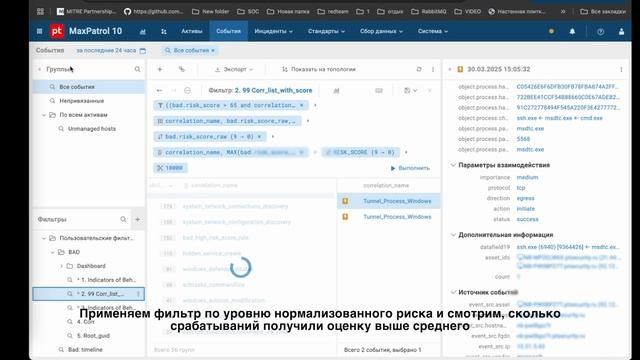Screen dimensions: 640x360
Task: Click the link icon beside toolbar plus
Action: click(182, 69)
